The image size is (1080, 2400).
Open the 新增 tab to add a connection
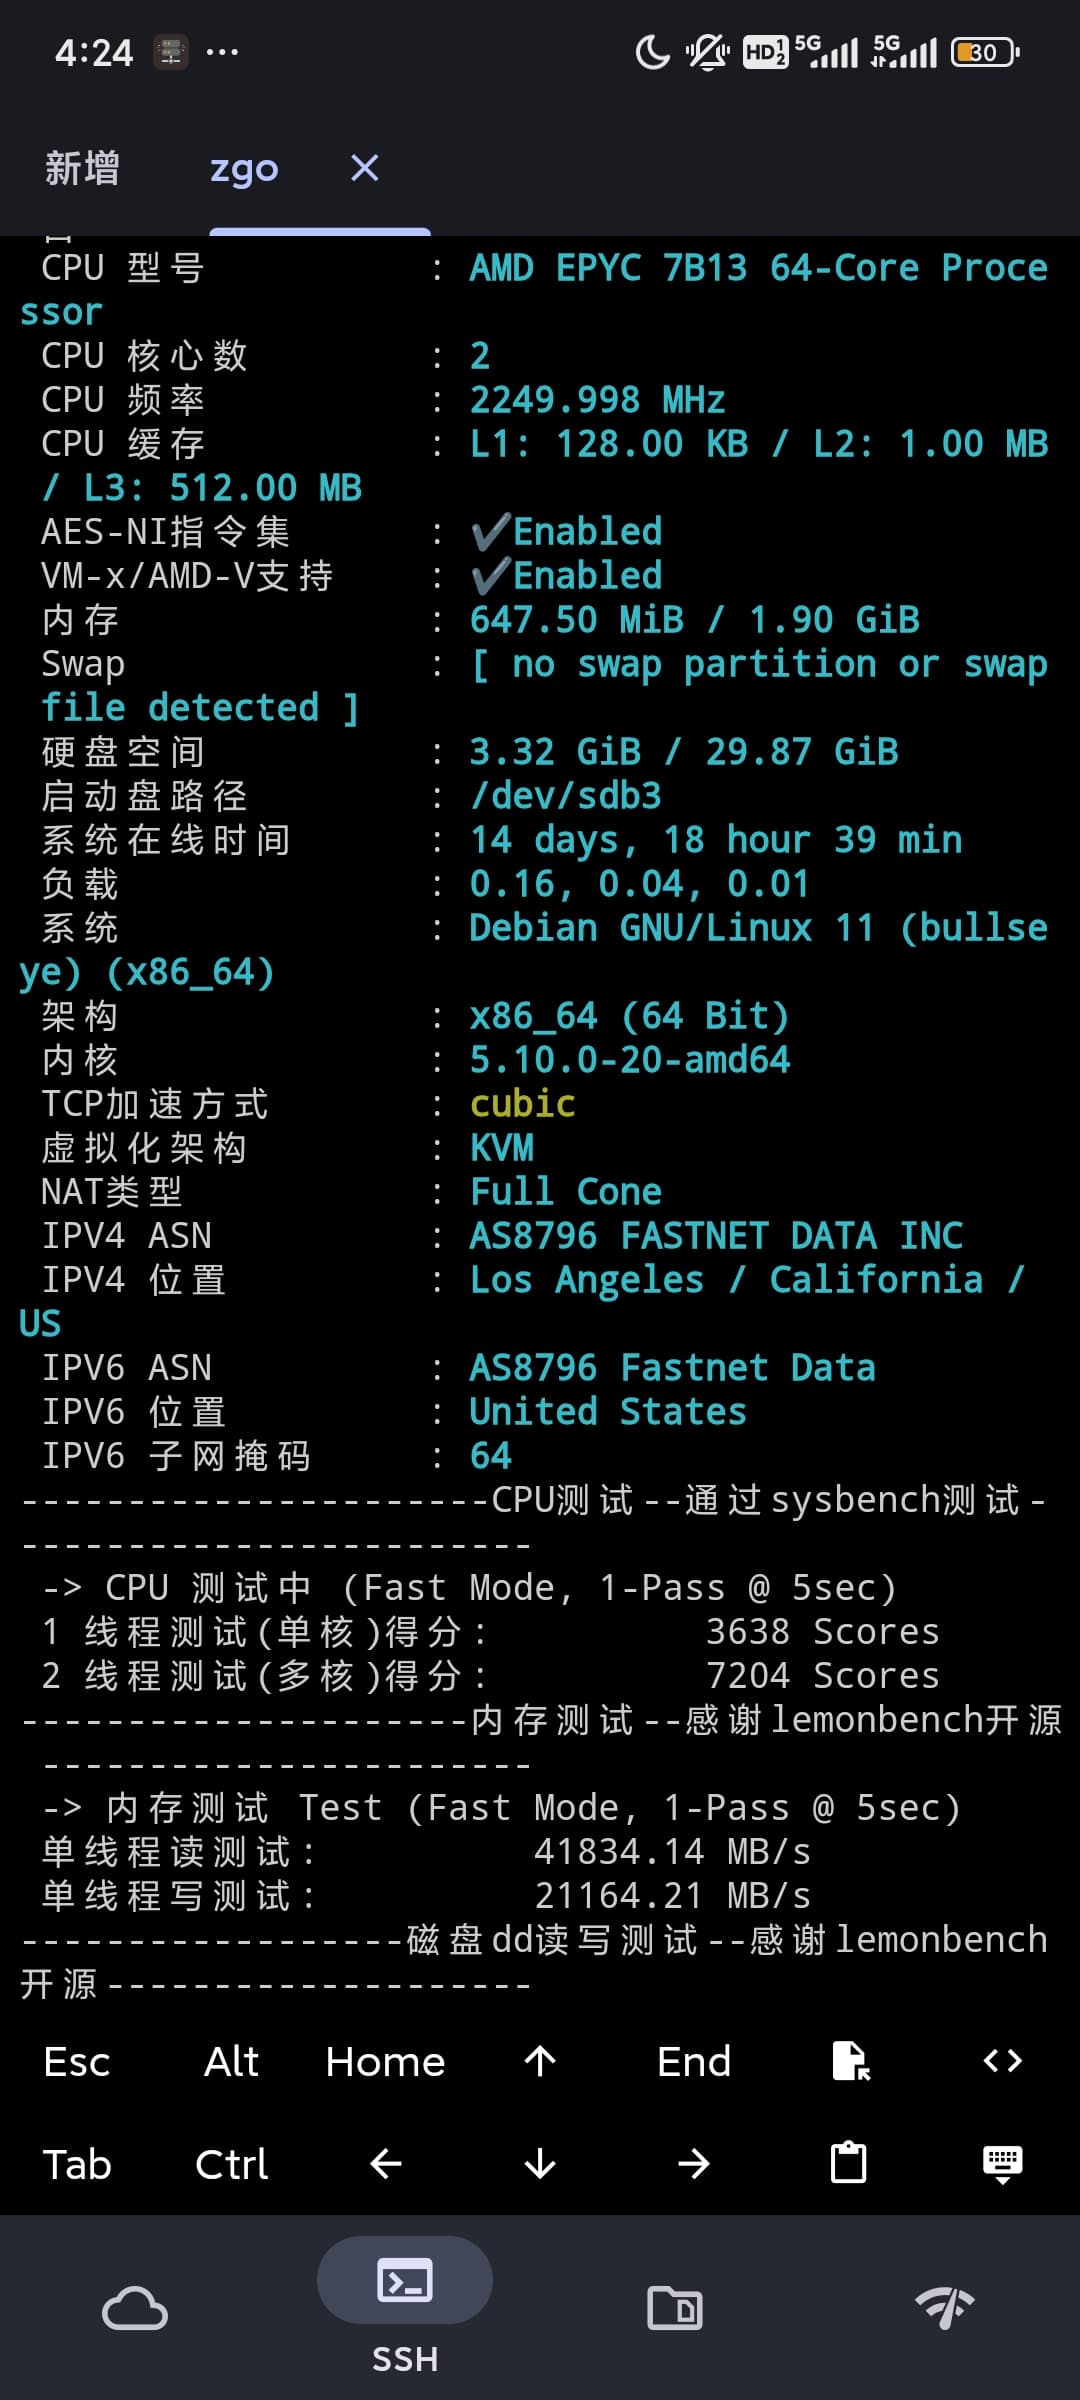point(82,168)
